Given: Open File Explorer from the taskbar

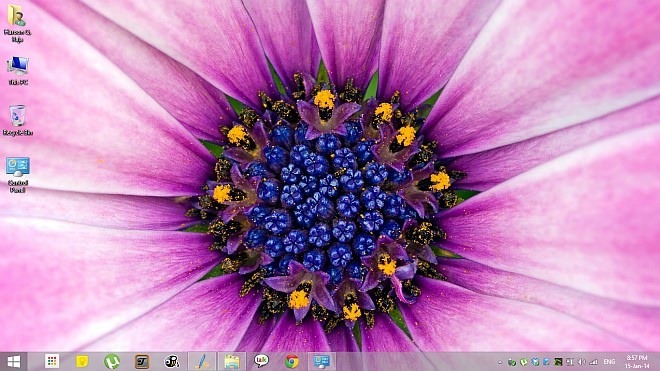Looking at the screenshot, I should tap(232, 361).
